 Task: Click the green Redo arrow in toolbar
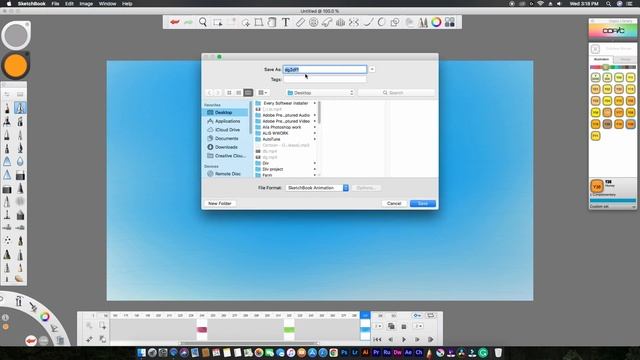coord(188,22)
